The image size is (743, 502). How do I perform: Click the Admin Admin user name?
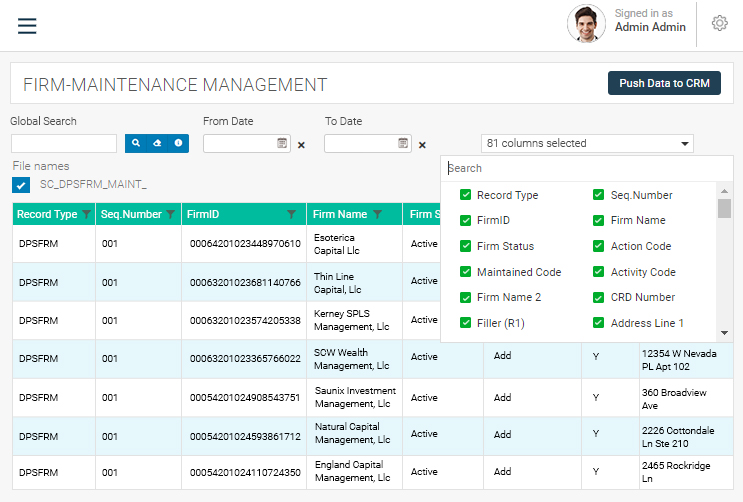(650, 27)
